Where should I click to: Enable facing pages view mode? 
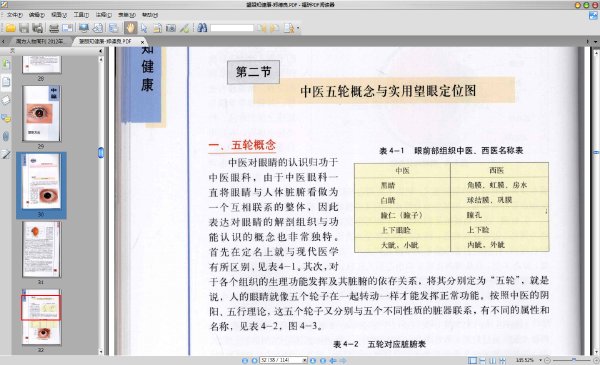492,360
